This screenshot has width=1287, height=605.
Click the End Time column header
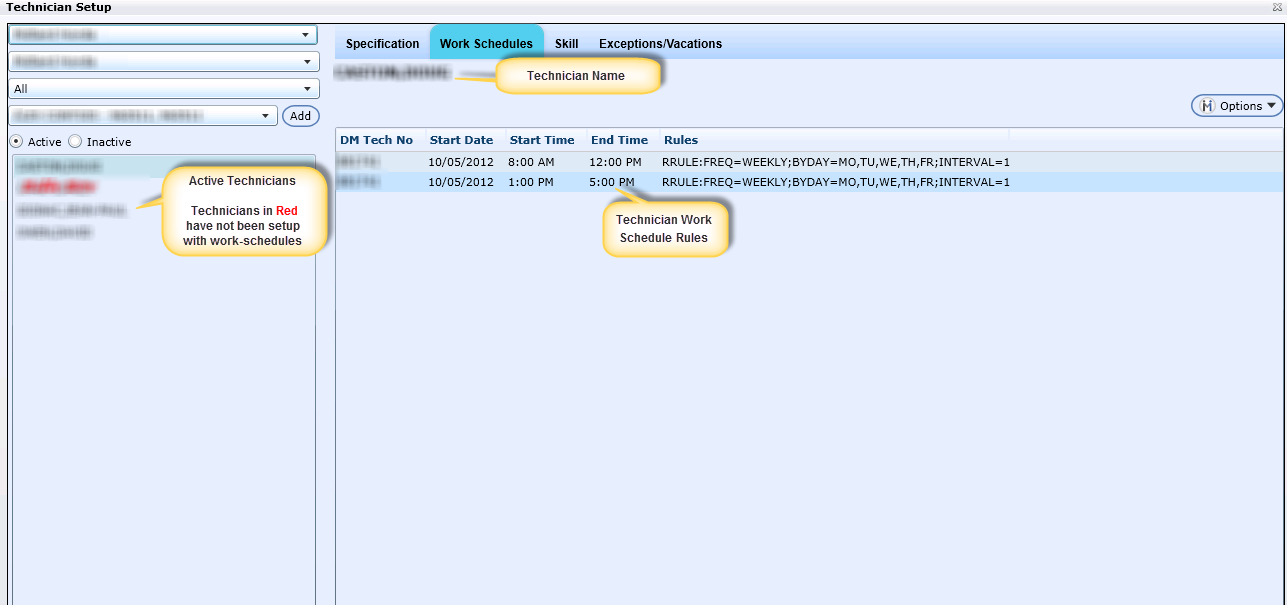pyautogui.click(x=619, y=140)
